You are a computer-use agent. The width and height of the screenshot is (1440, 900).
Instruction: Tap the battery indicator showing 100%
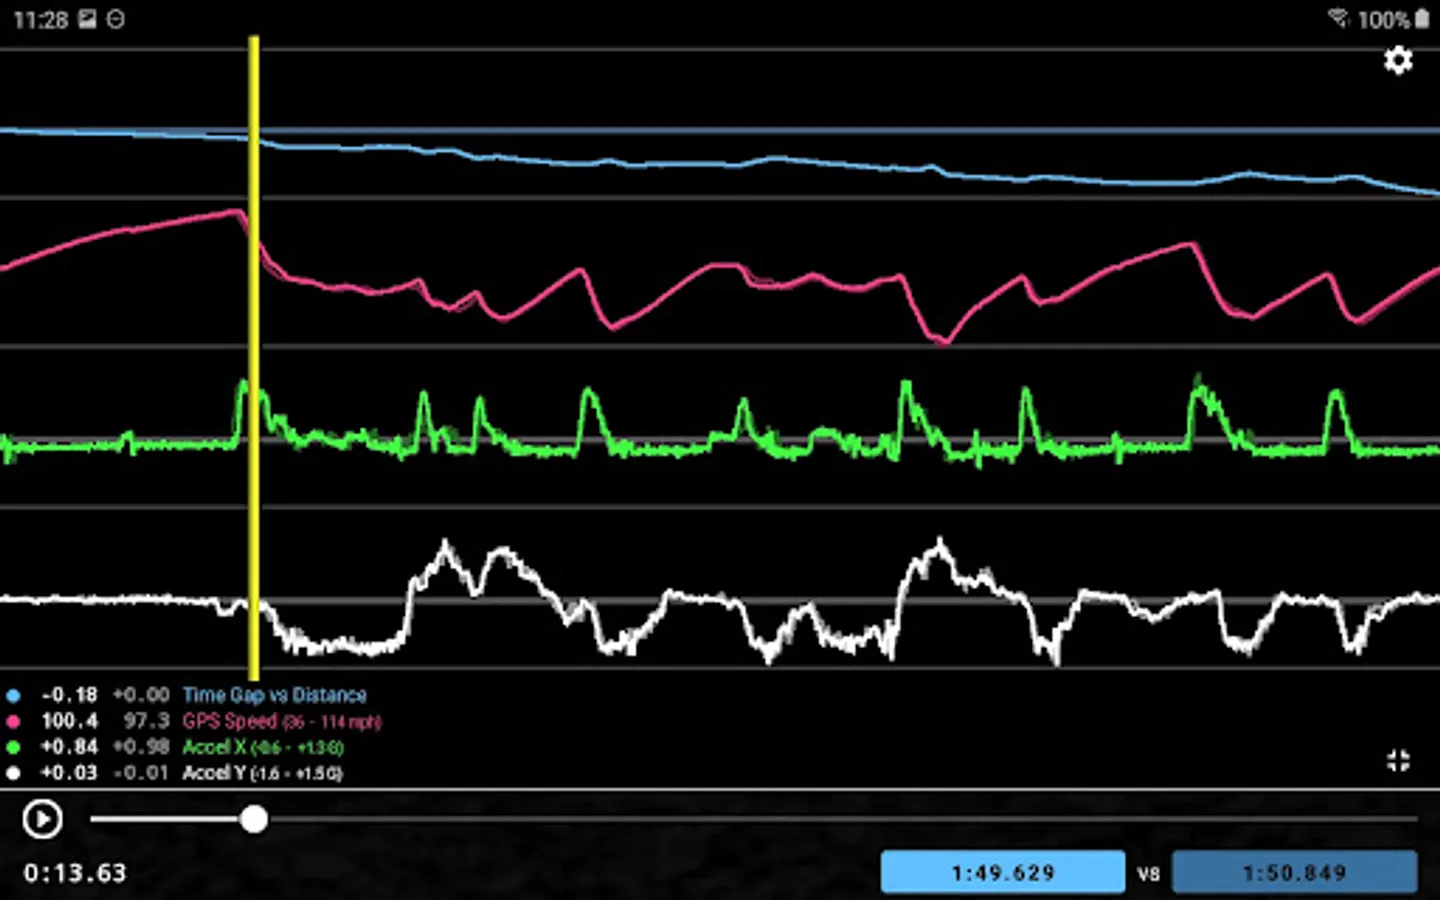point(1400,19)
